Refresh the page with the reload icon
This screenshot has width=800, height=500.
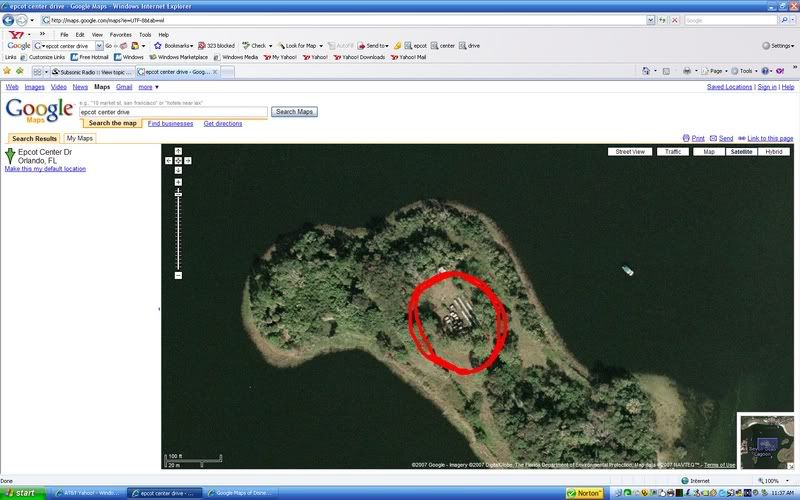[662, 20]
